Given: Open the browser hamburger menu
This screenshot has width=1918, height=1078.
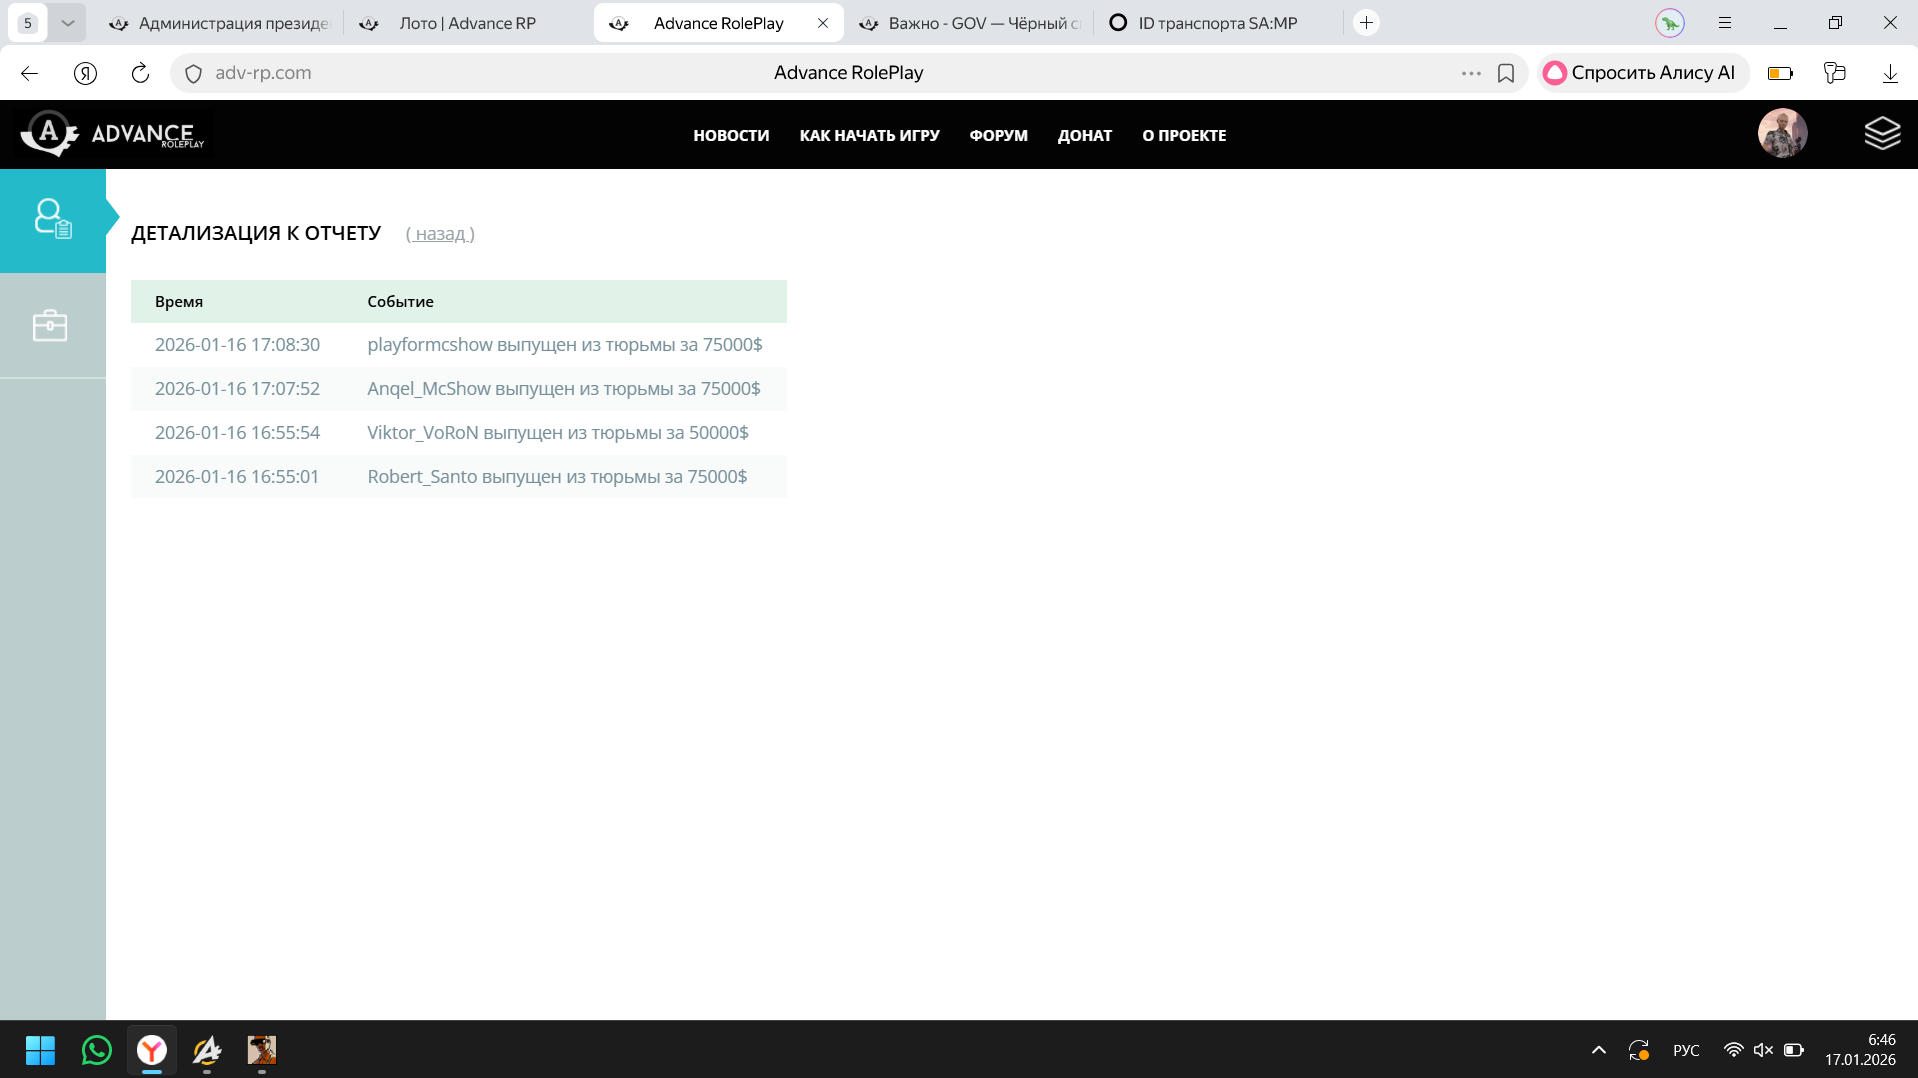Looking at the screenshot, I should pos(1725,23).
